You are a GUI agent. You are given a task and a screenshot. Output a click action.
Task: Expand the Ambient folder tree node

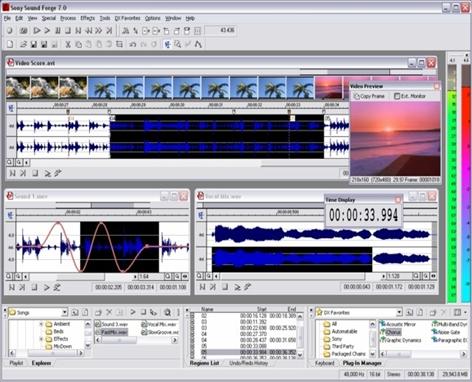[x=41, y=324]
